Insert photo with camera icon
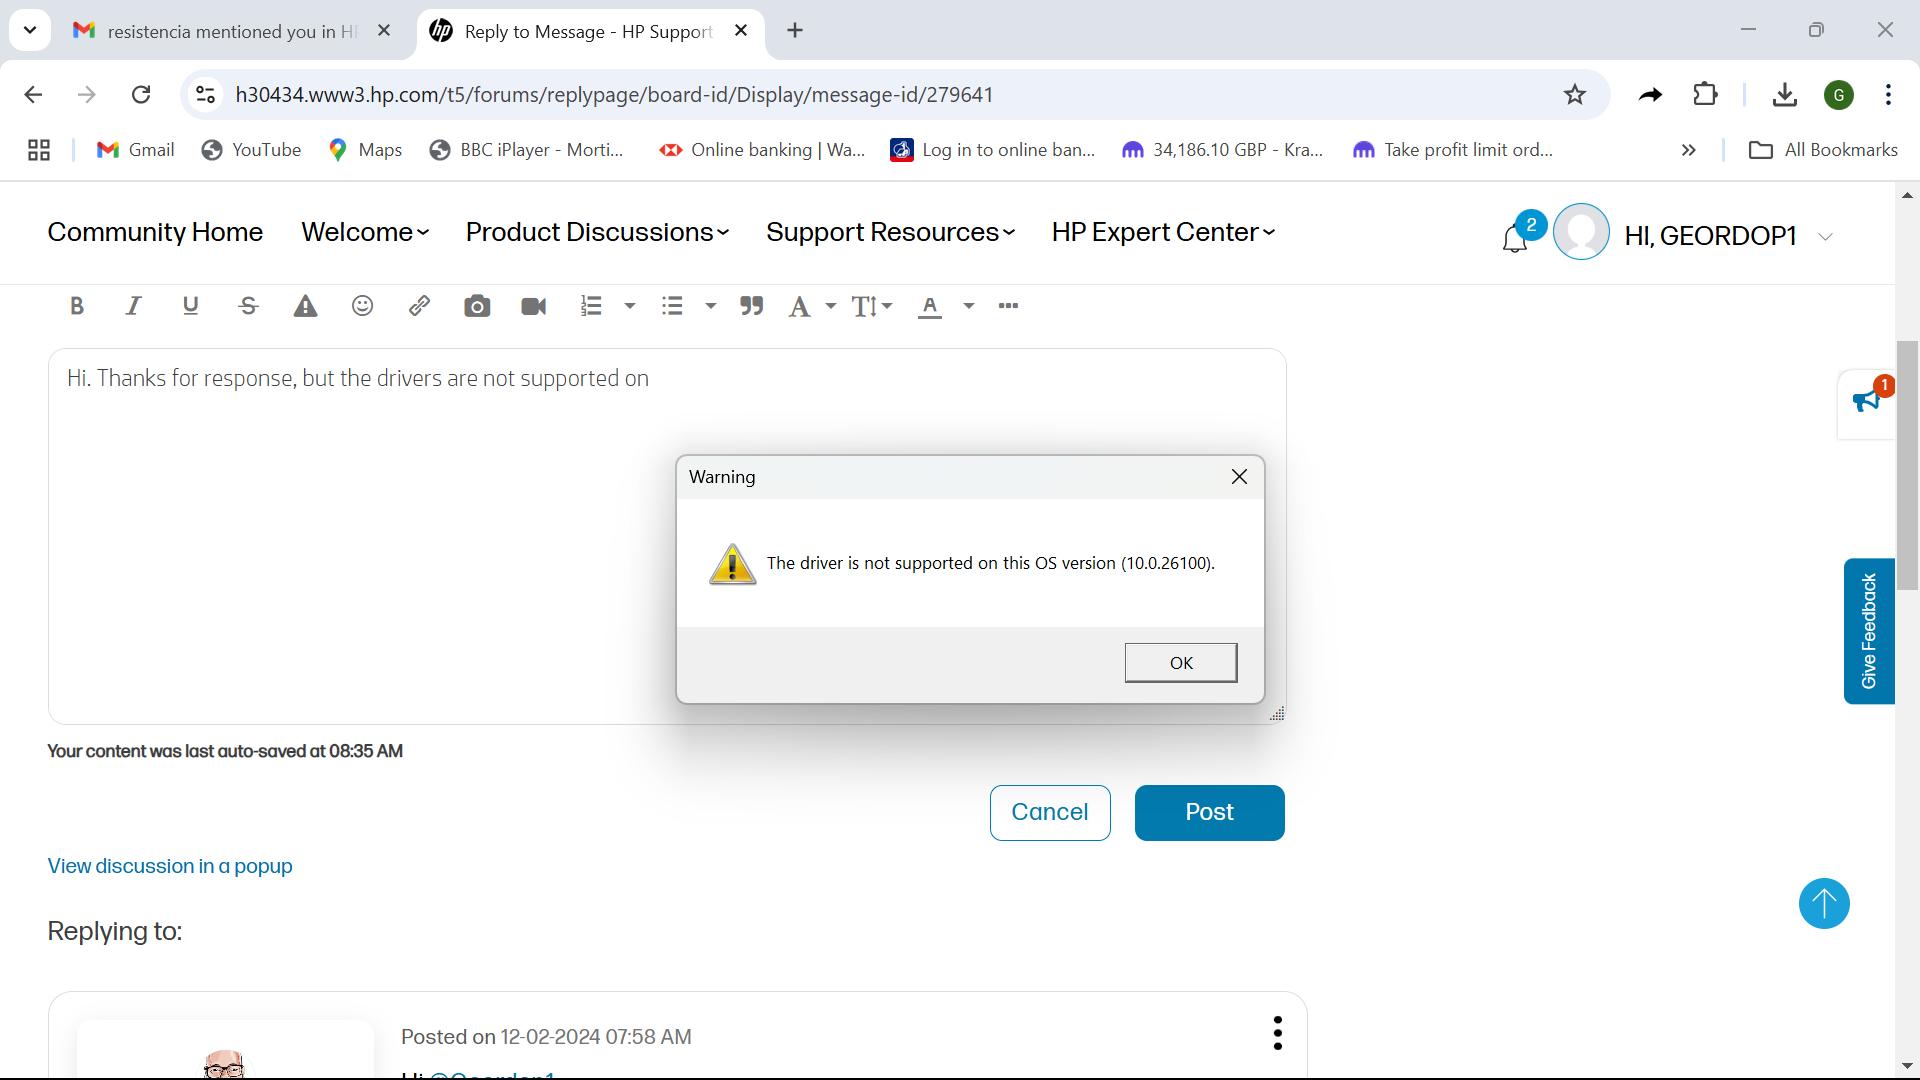Image resolution: width=1920 pixels, height=1080 pixels. [477, 306]
